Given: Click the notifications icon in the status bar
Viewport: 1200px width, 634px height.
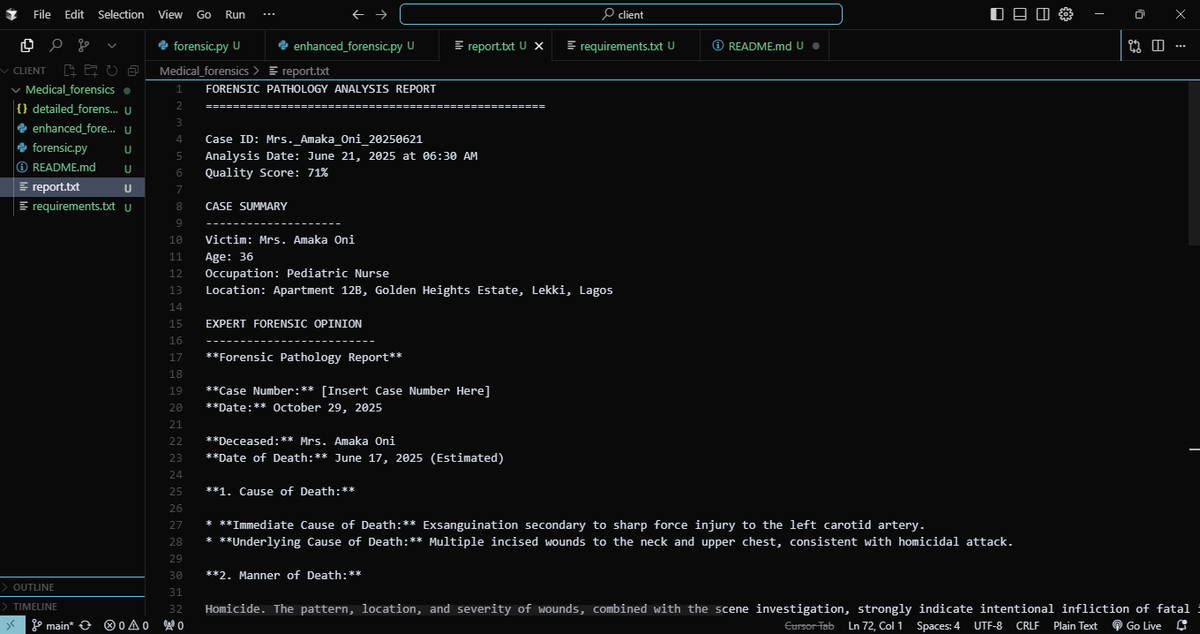Looking at the screenshot, I should click(1183, 625).
